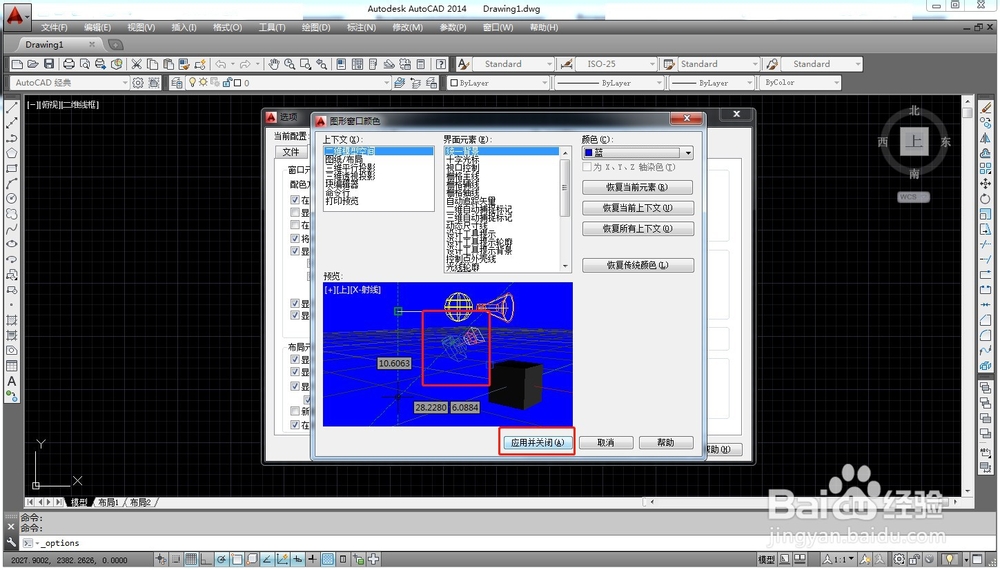Open the ByLayer linetype dropdown
The width and height of the screenshot is (1000, 570).
[x=609, y=83]
